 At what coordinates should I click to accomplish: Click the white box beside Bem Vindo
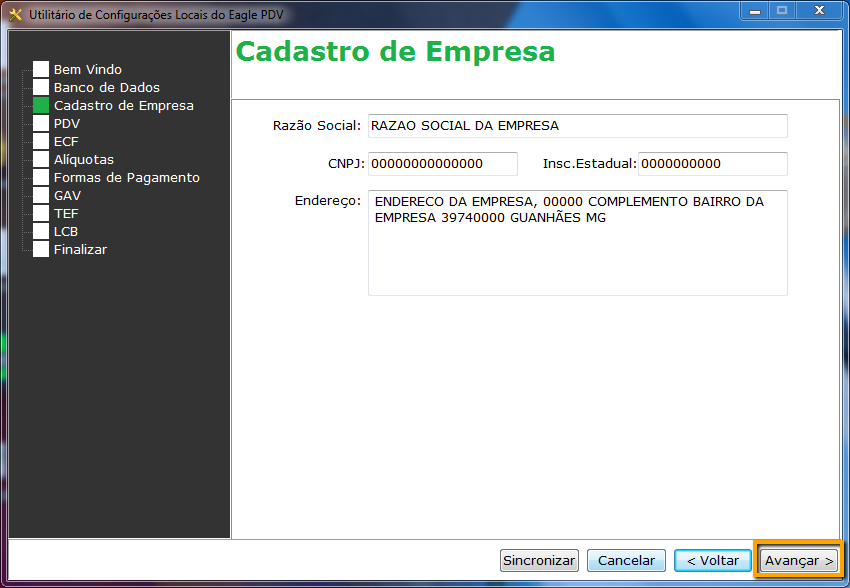pyautogui.click(x=41, y=69)
